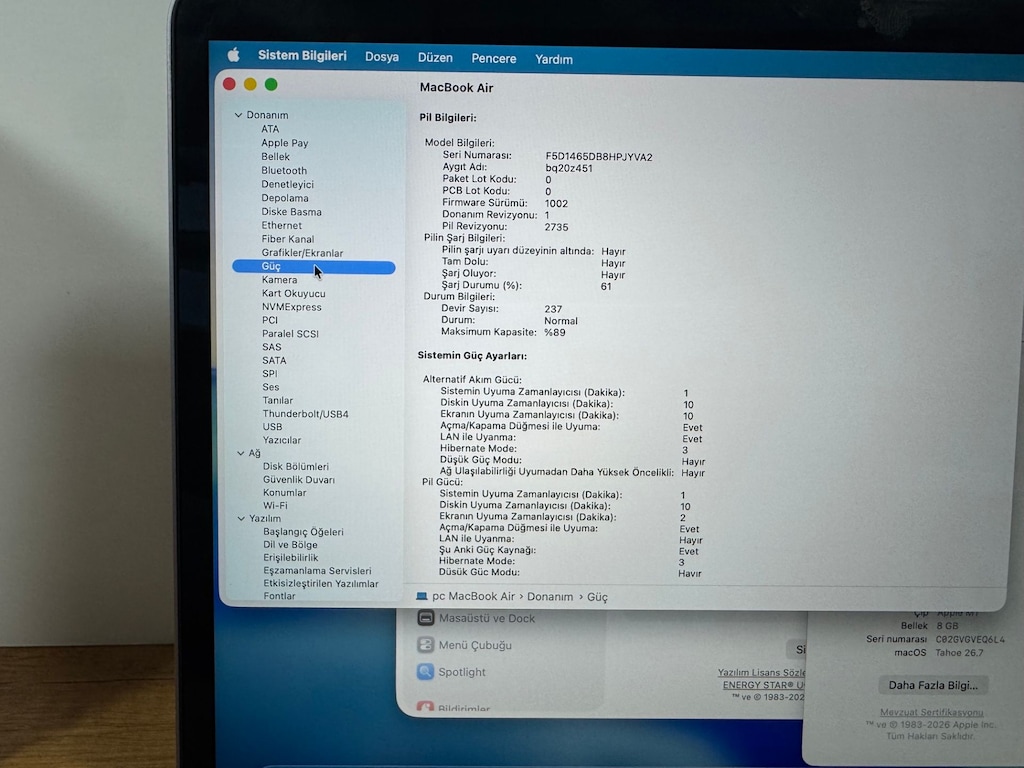Select Tanılar in the sidebar
The width and height of the screenshot is (1024, 768).
(x=278, y=400)
